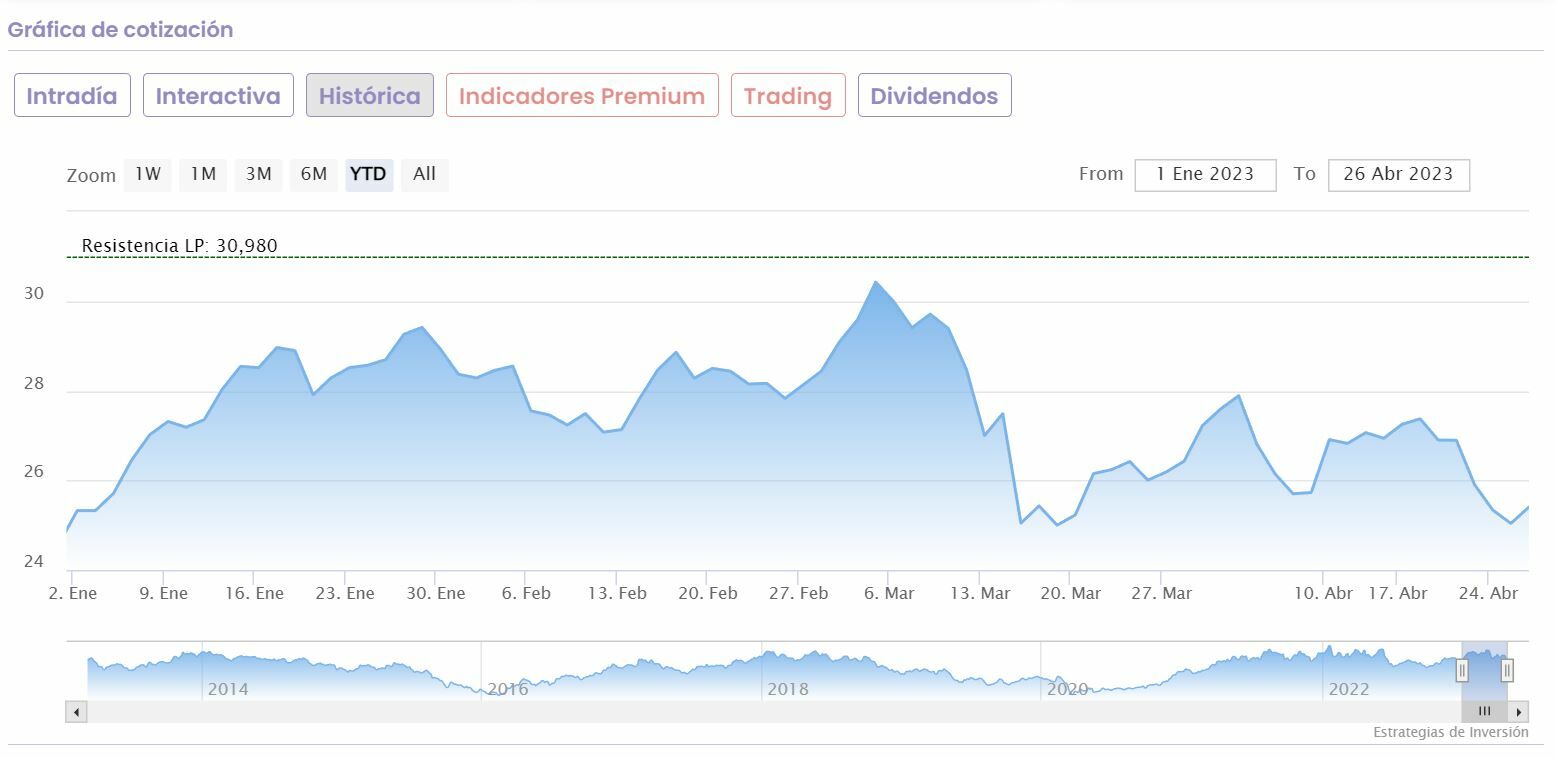This screenshot has height=758, width=1556.
Task: Click the To date field
Action: point(1398,174)
